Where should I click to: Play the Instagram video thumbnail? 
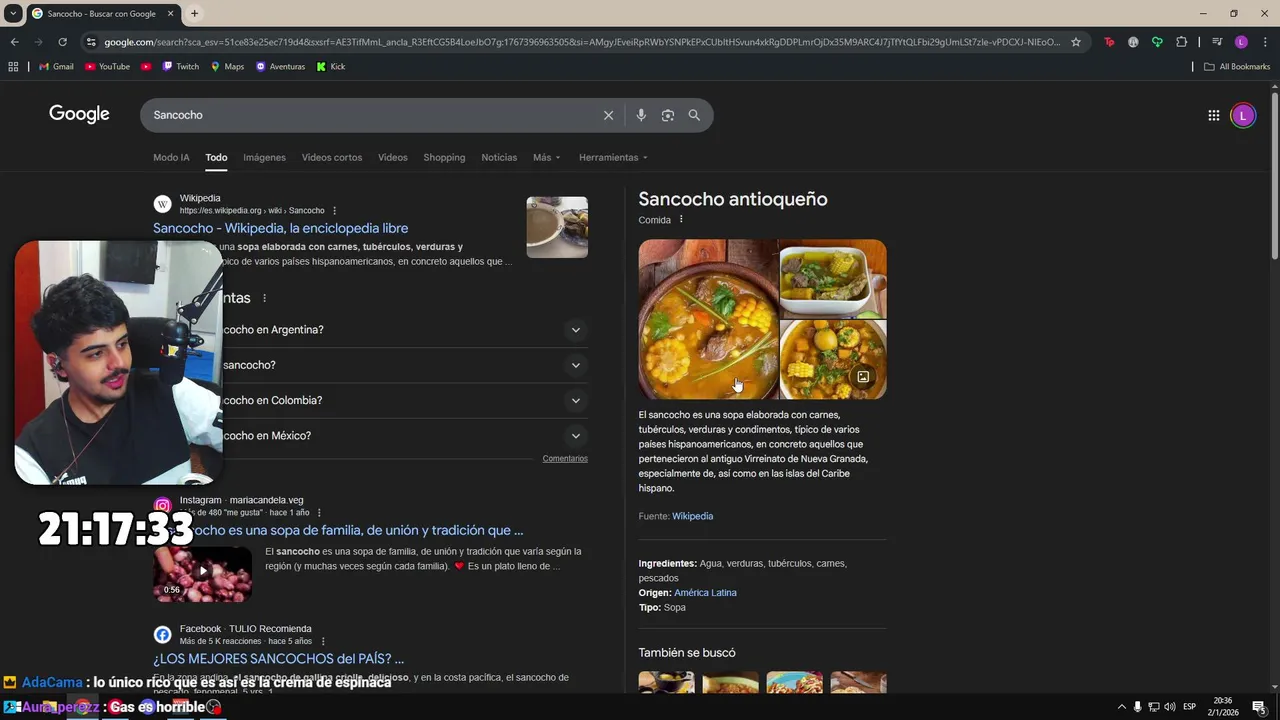click(x=203, y=572)
